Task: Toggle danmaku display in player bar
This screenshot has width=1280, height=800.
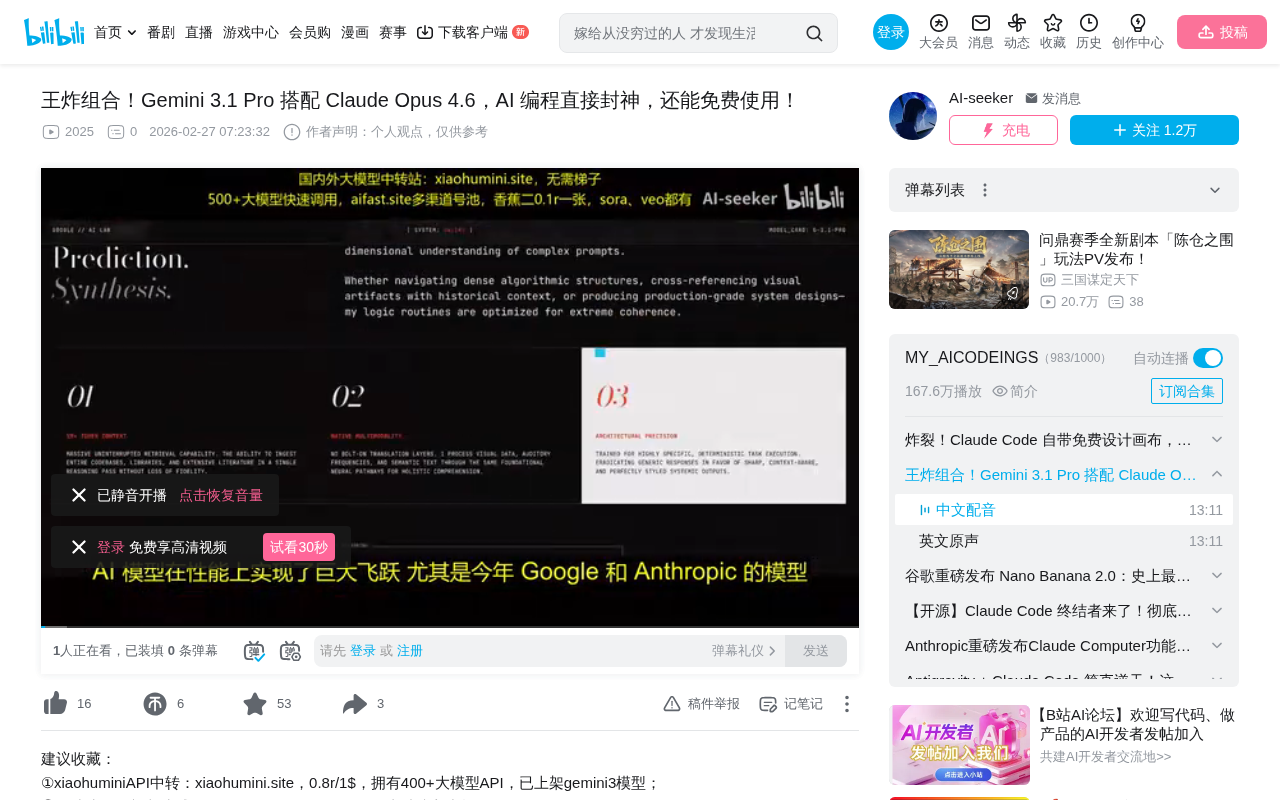Action: [x=254, y=651]
